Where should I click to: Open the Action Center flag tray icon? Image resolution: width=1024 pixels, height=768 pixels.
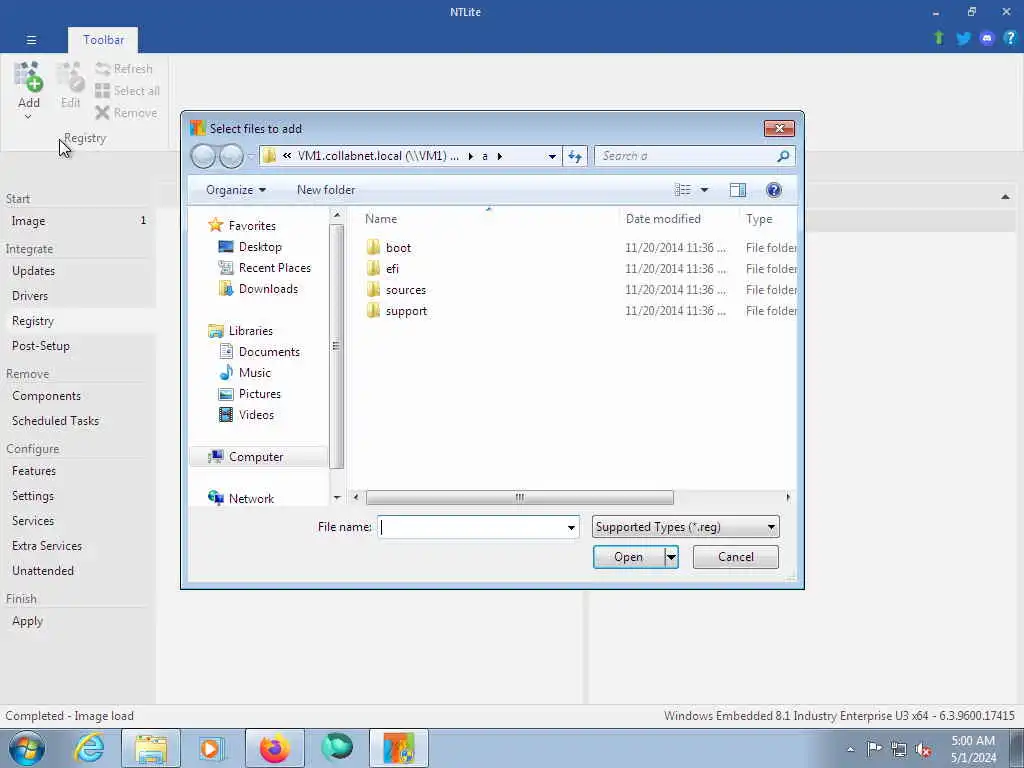pyautogui.click(x=874, y=749)
